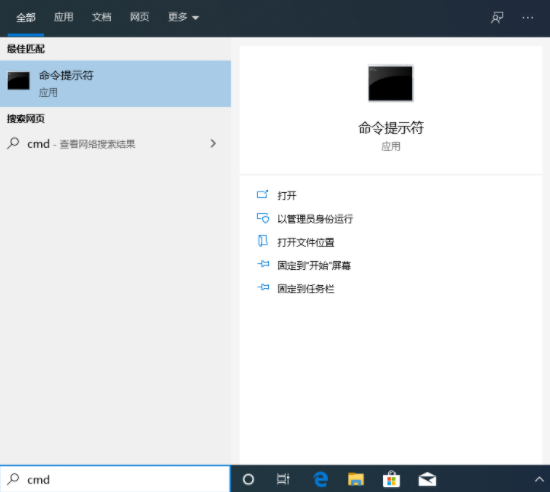Select 固定到任务栏 option

pos(306,289)
